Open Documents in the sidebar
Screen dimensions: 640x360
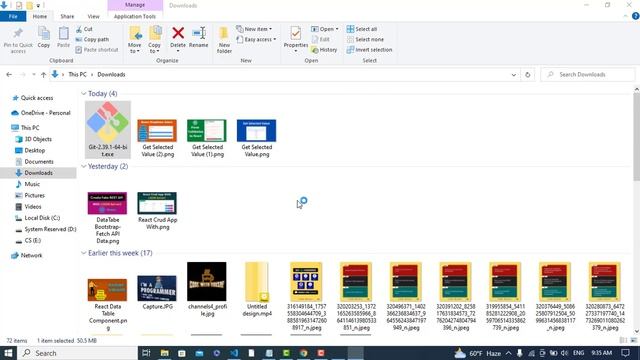[x=38, y=162]
